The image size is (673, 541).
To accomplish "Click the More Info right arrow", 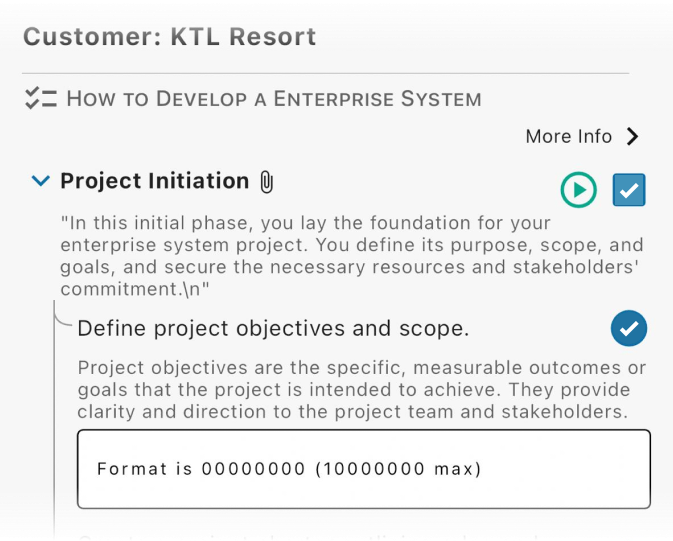I will click(x=632, y=137).
